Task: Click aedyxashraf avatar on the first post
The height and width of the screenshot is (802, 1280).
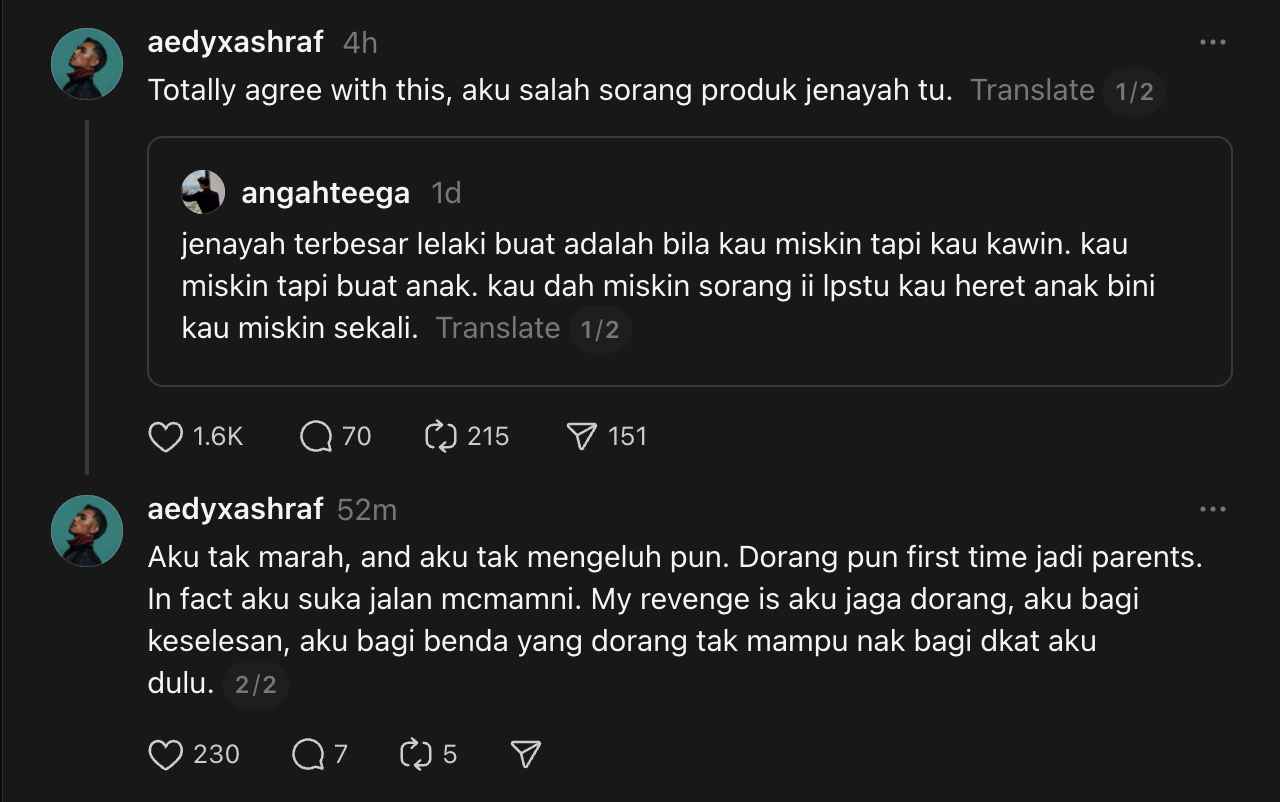Action: [x=87, y=64]
